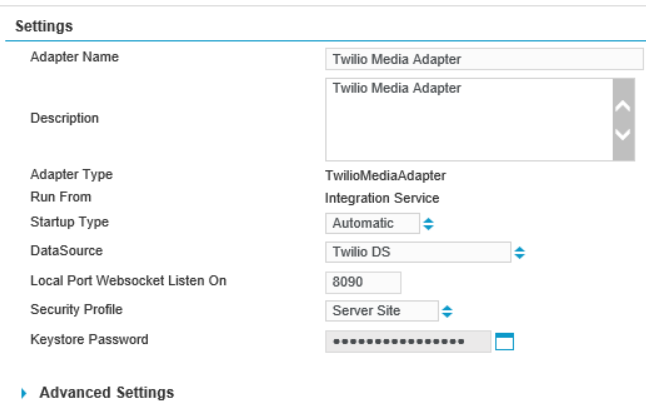Click the DataSource selector arrows icon
The width and height of the screenshot is (646, 404).
click(x=520, y=252)
